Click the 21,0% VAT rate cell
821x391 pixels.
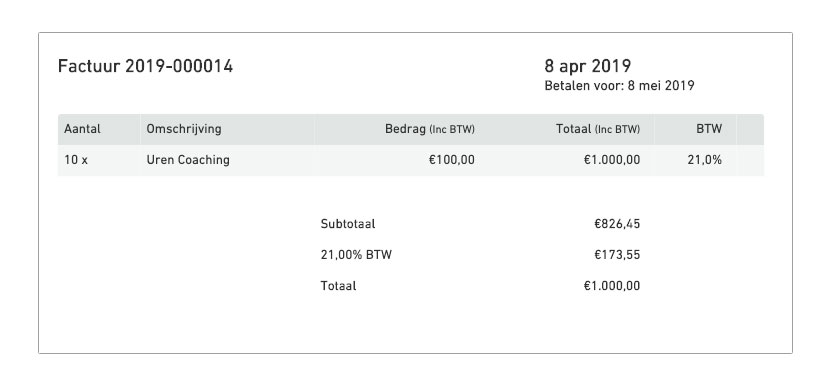(x=704, y=160)
